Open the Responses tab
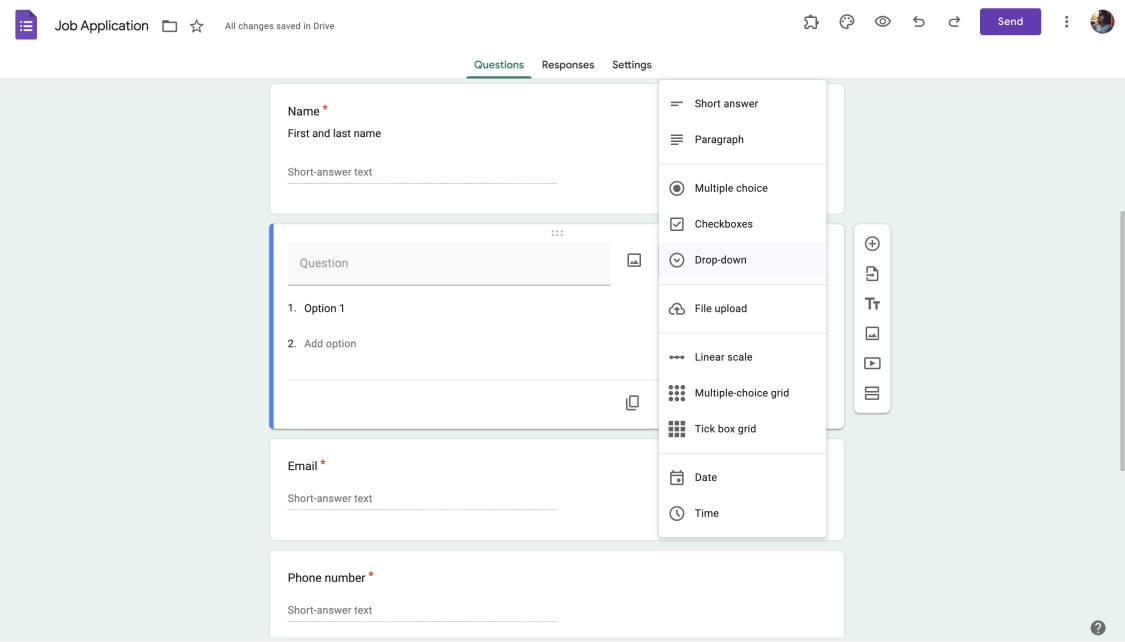Image resolution: width=1125 pixels, height=642 pixels. (568, 64)
